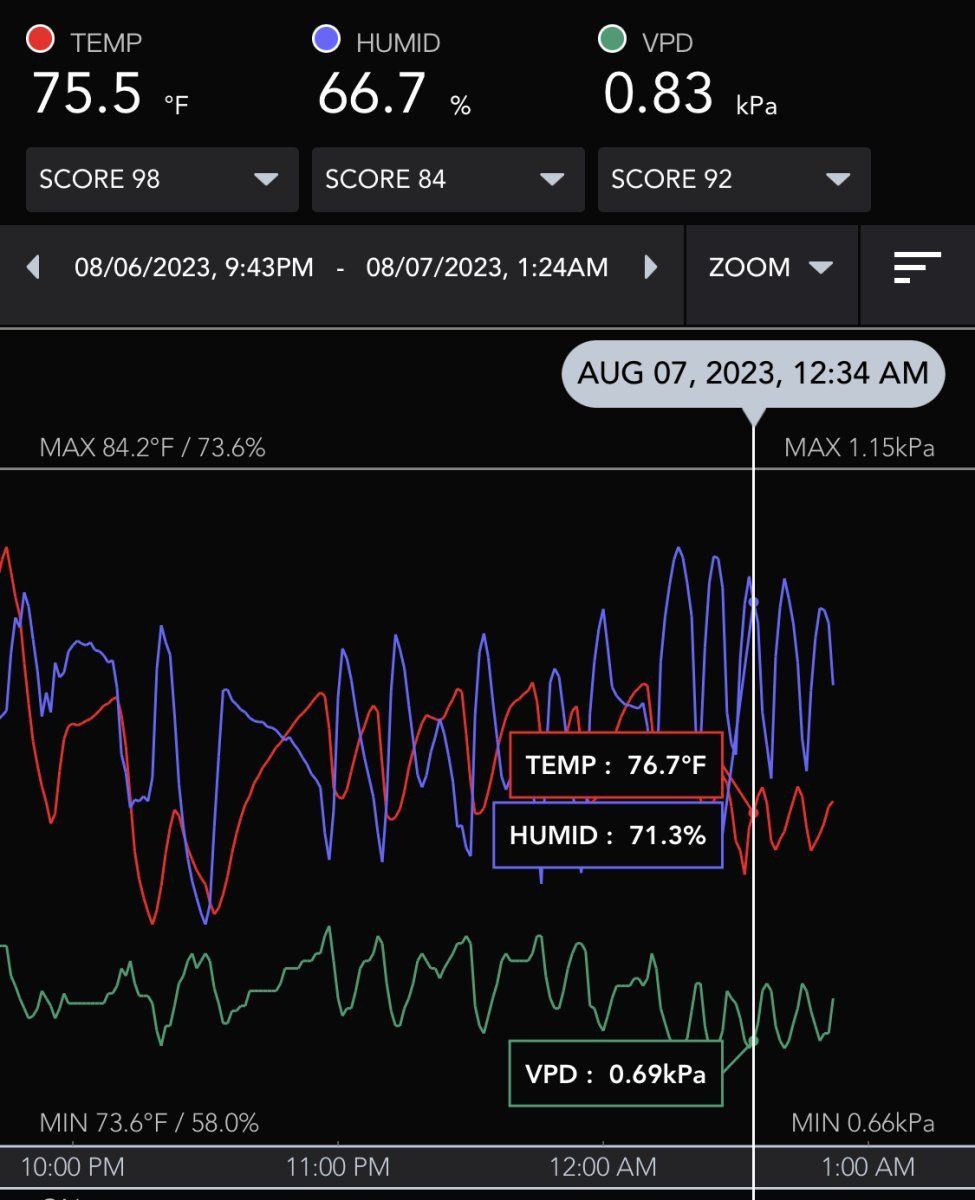Select end date 08/07/2023, 1:24AM
The image size is (975, 1200).
pos(487,268)
